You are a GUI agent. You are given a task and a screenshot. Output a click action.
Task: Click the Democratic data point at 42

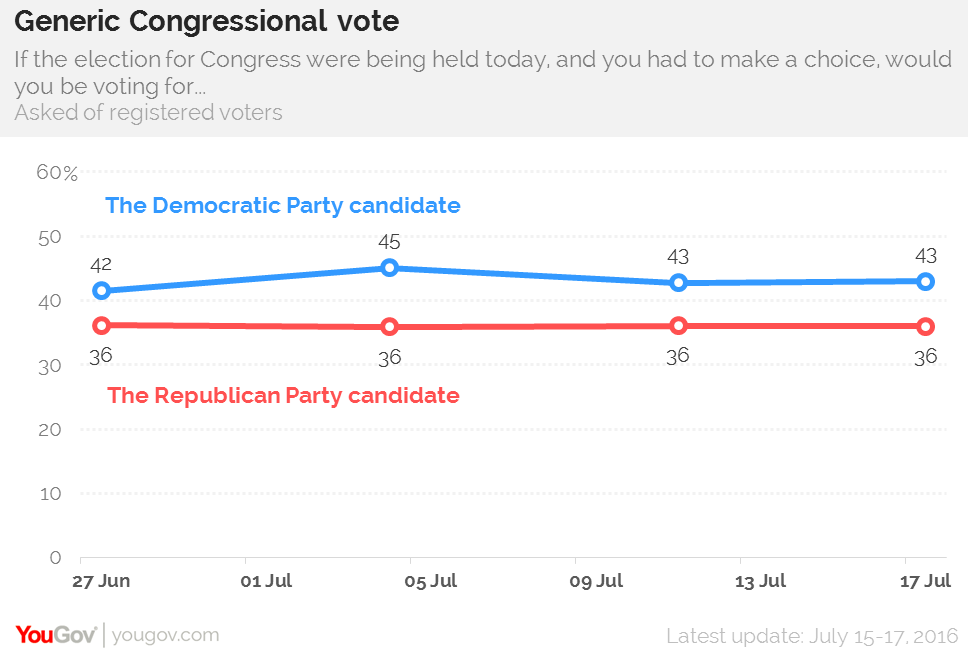(101, 290)
